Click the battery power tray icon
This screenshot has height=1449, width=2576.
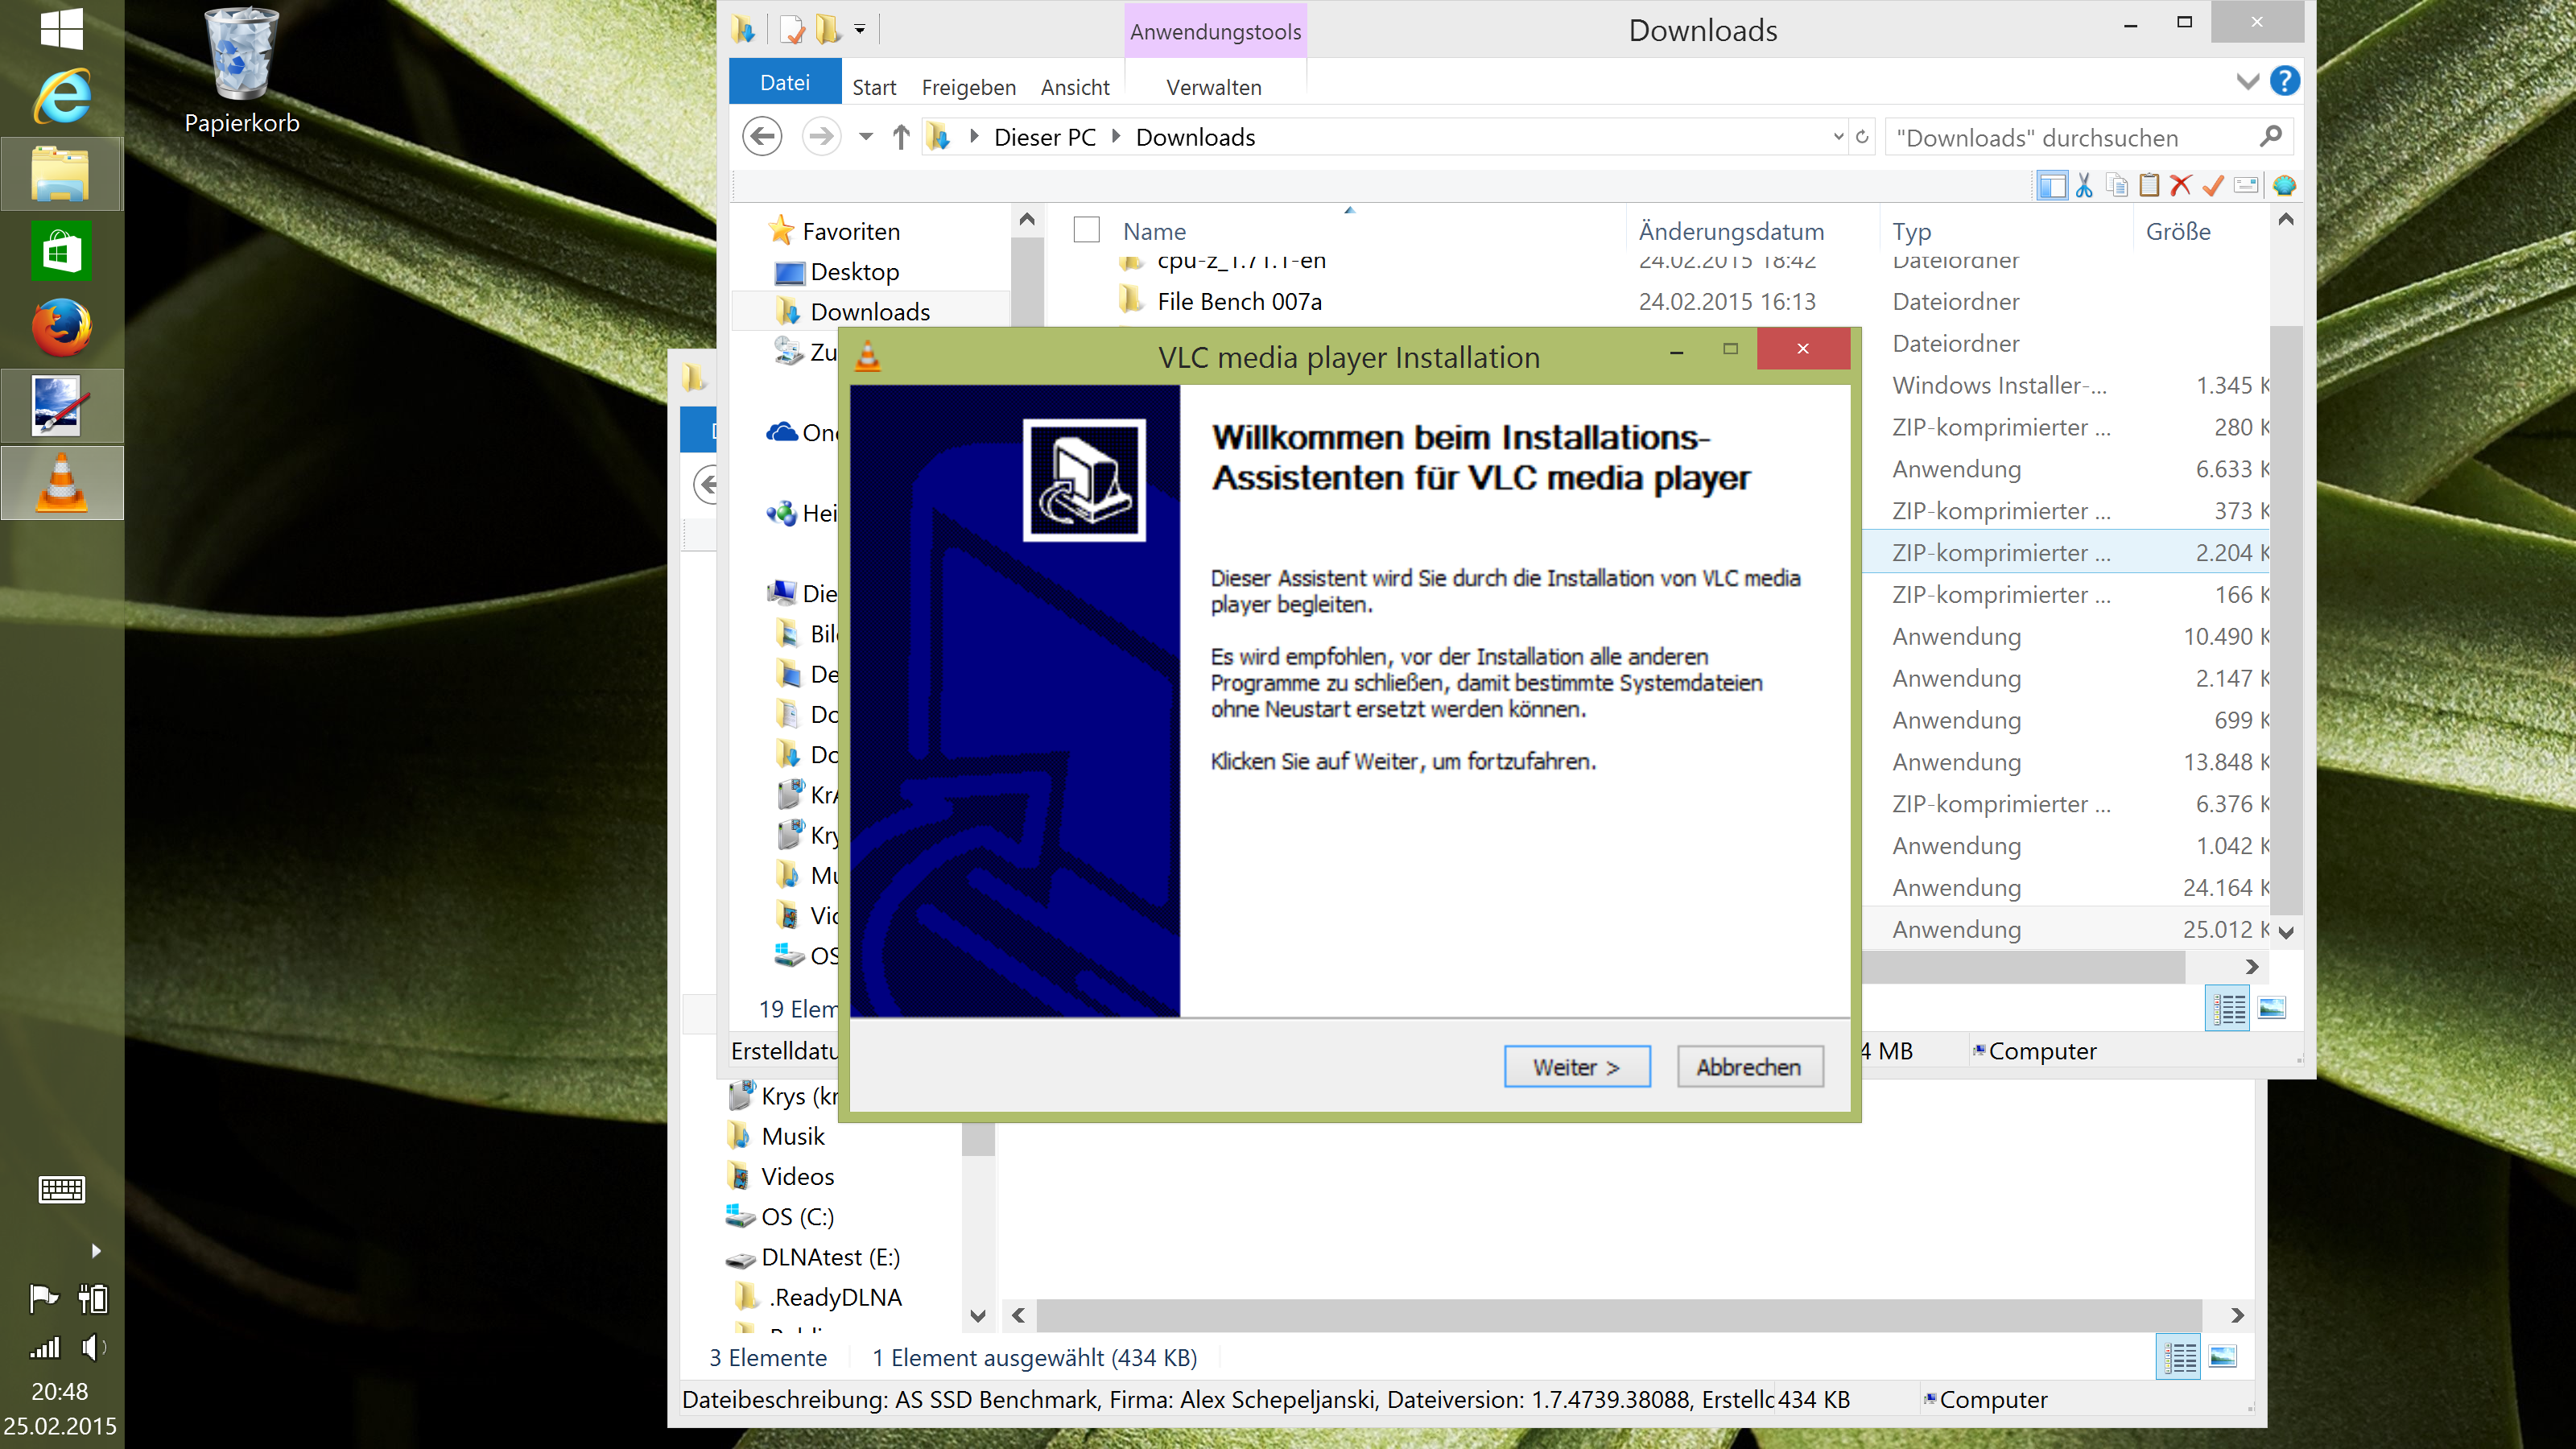(x=93, y=1298)
